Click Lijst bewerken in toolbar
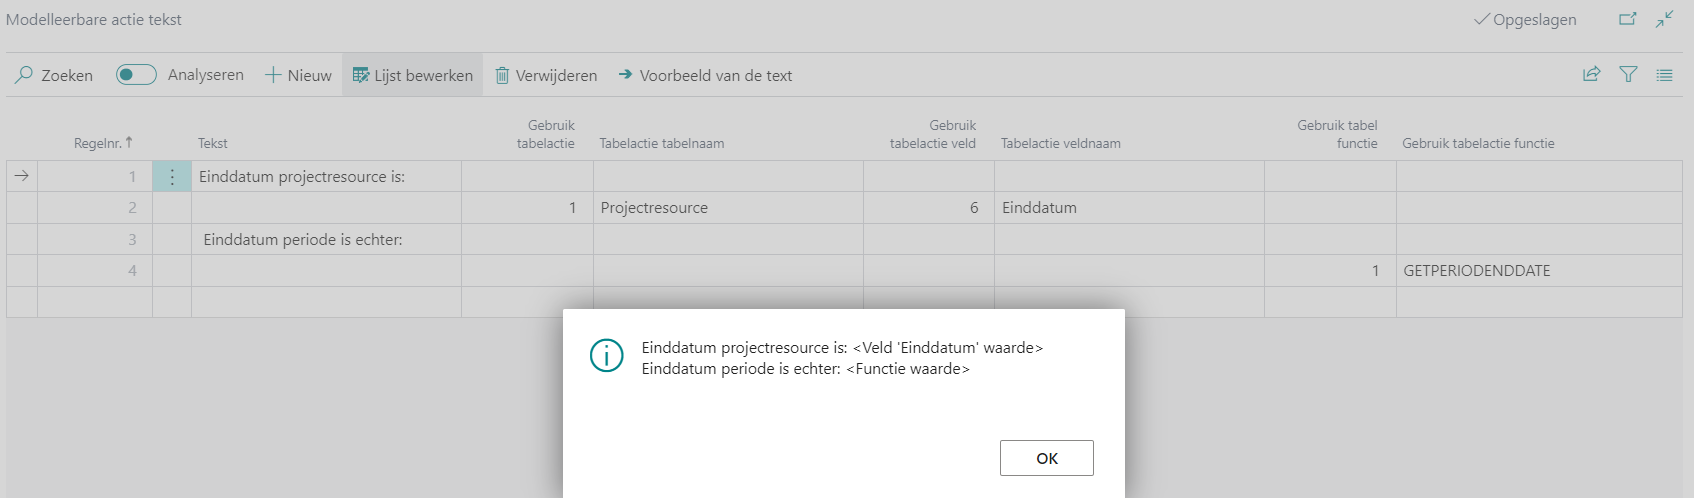Image resolution: width=1694 pixels, height=498 pixels. pos(412,75)
